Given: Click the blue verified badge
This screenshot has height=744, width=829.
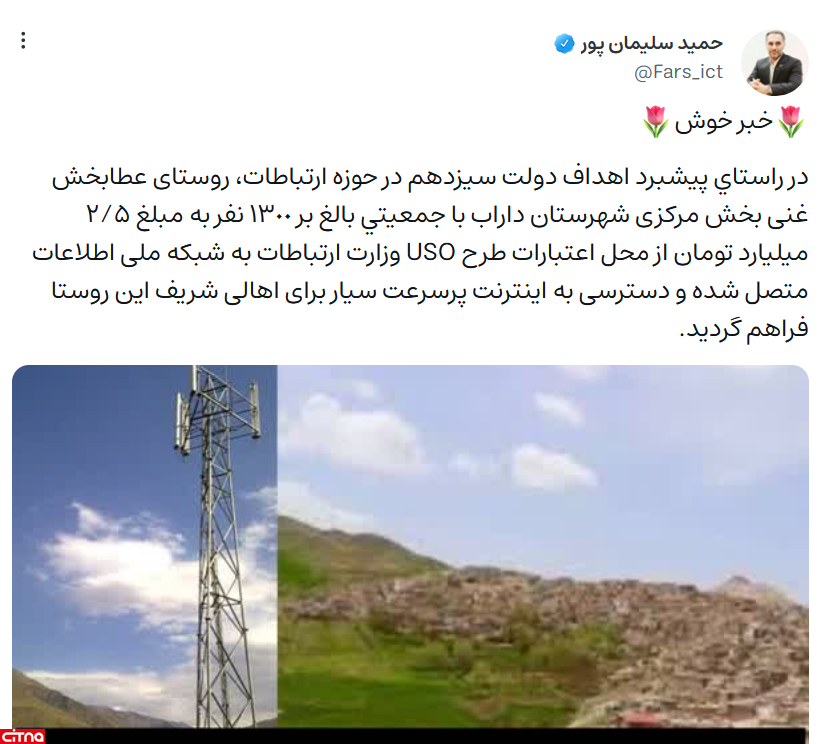Looking at the screenshot, I should click(x=564, y=43).
